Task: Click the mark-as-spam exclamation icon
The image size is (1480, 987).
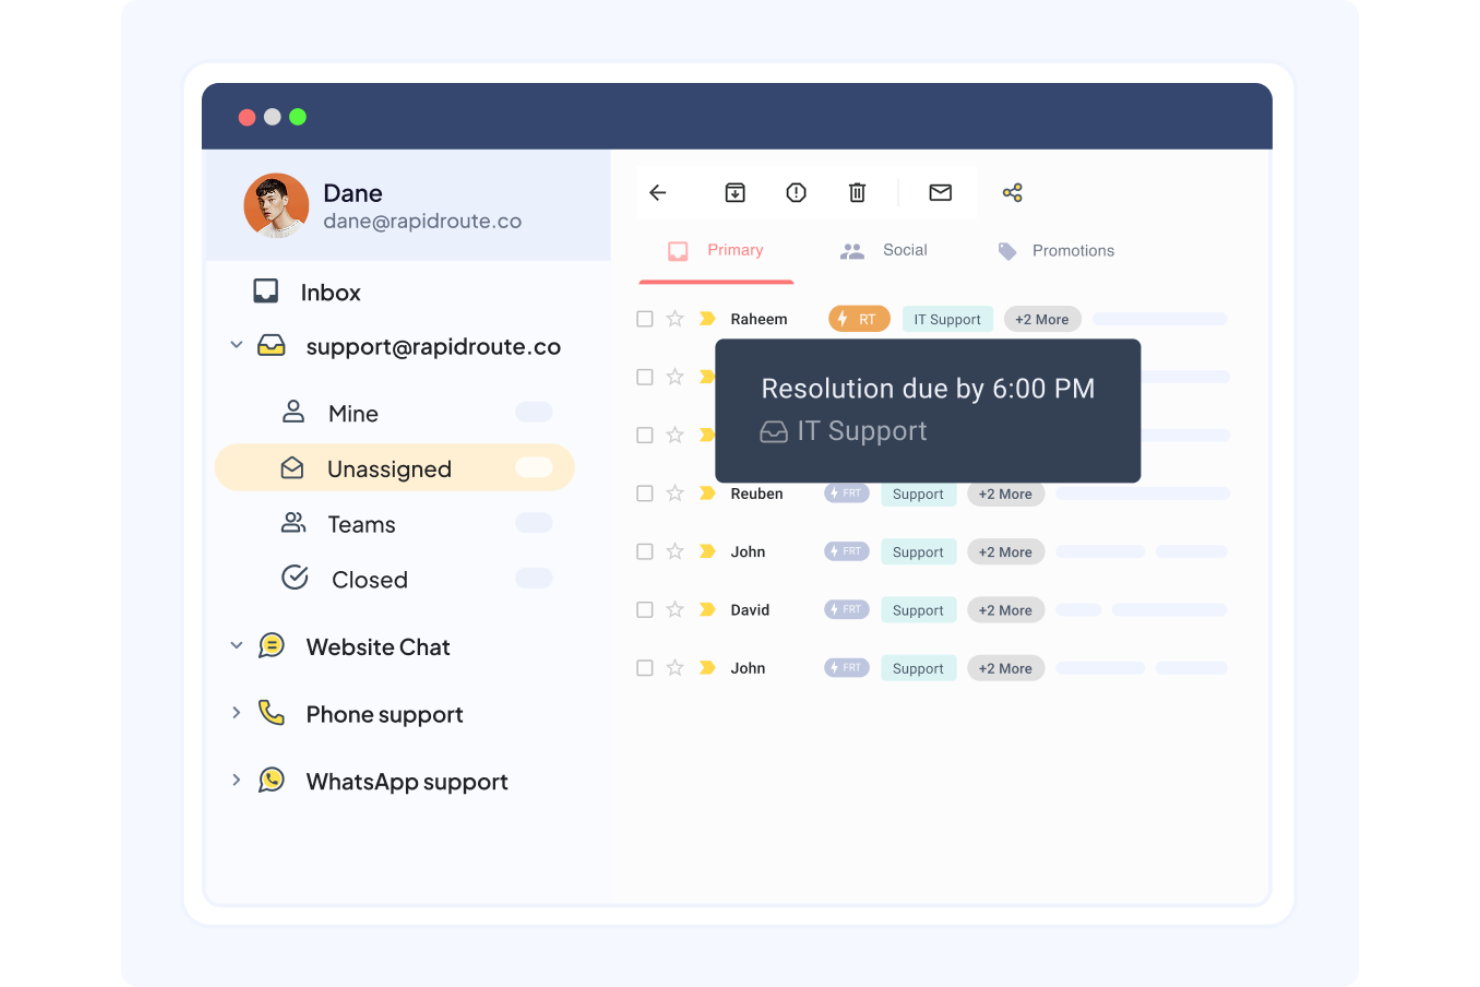Action: click(x=796, y=192)
